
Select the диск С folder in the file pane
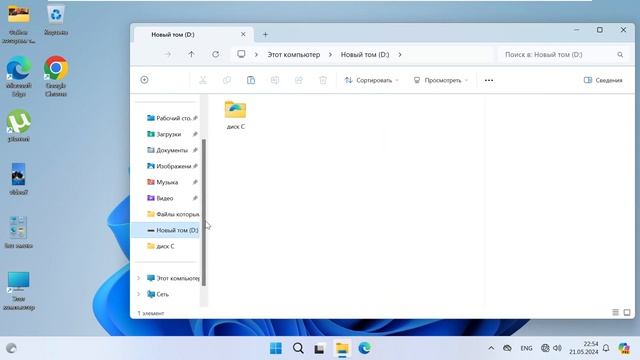pos(236,115)
